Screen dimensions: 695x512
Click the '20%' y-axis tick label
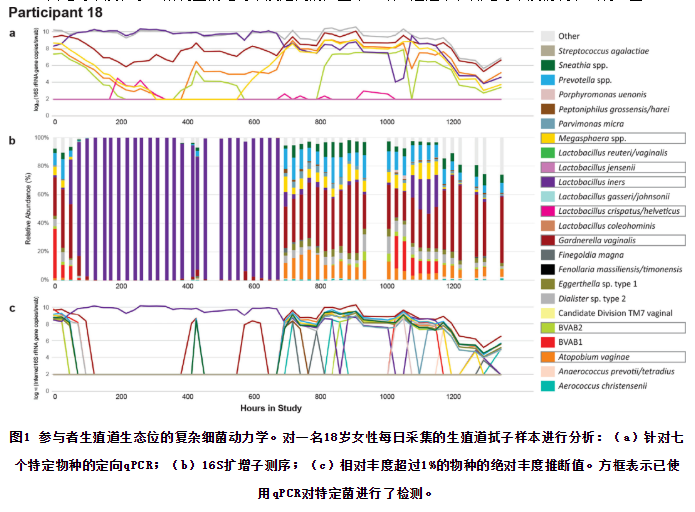[x=43, y=251]
